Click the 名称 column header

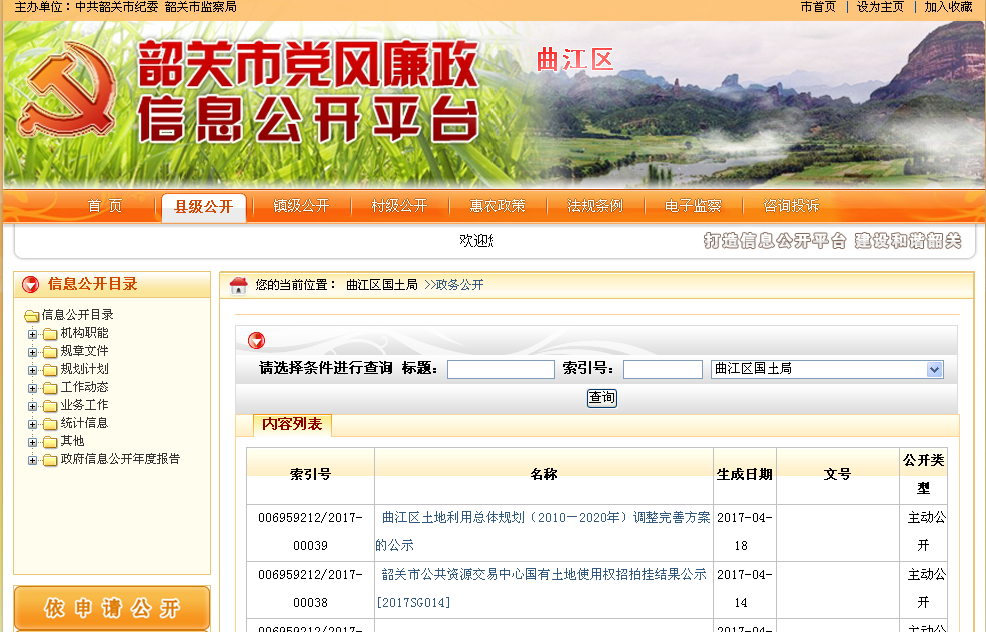click(x=544, y=474)
